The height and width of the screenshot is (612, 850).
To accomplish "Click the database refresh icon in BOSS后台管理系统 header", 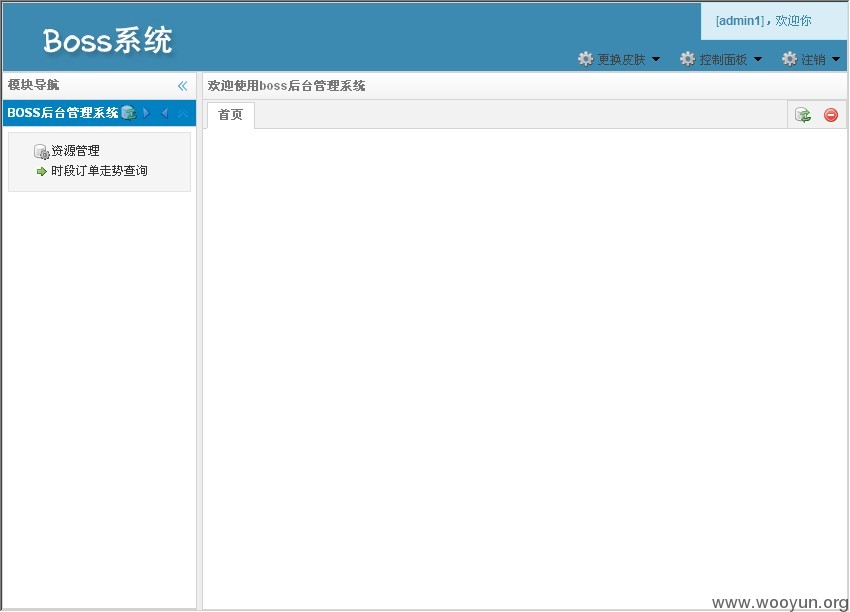I will coord(128,113).
